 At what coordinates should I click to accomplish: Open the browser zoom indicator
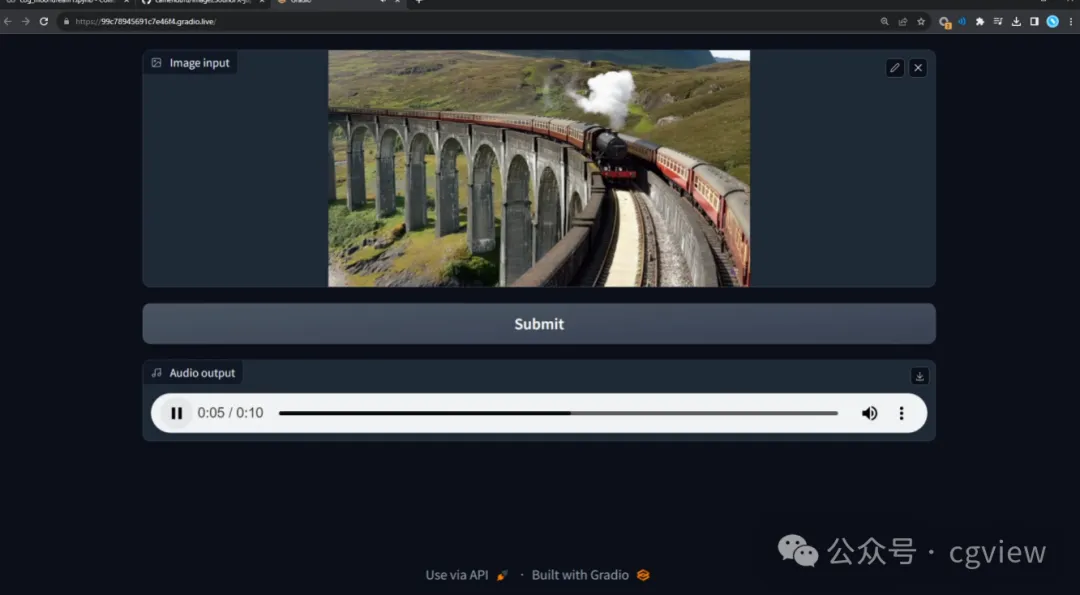click(884, 21)
